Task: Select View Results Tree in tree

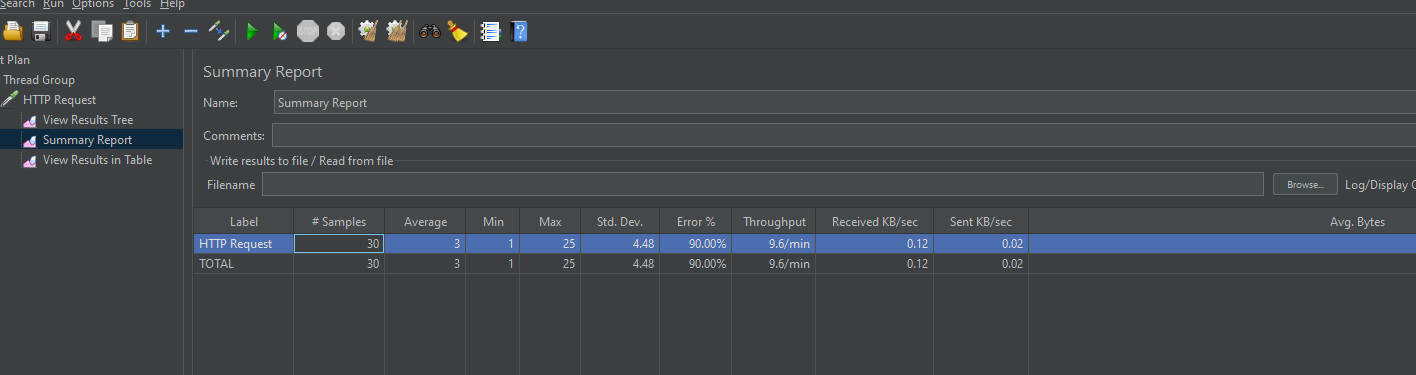Action: [x=88, y=120]
